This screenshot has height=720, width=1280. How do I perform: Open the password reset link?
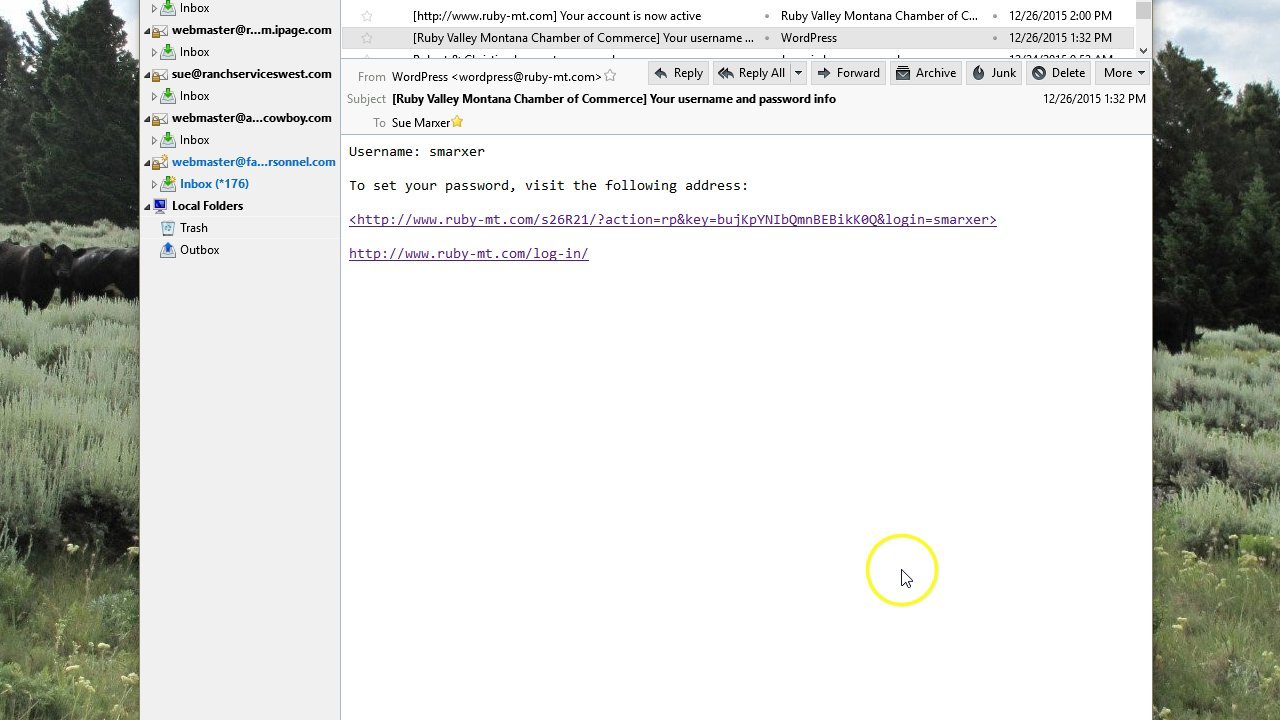pos(672,220)
